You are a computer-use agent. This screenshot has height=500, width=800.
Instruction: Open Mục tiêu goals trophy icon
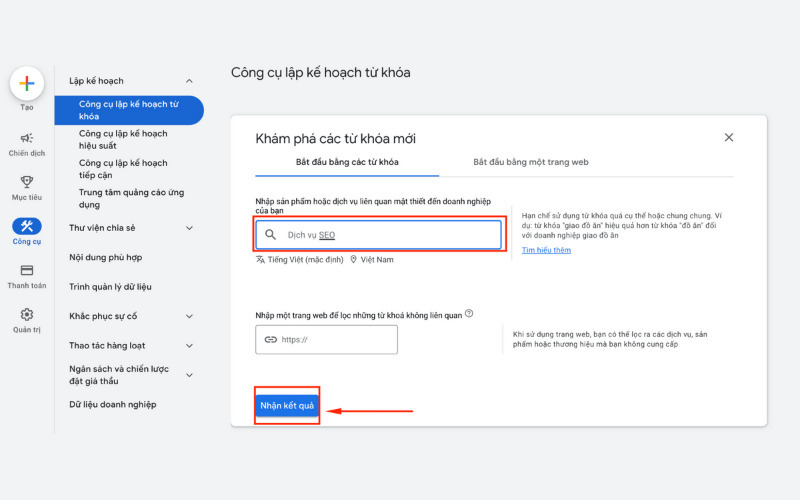coord(27,182)
